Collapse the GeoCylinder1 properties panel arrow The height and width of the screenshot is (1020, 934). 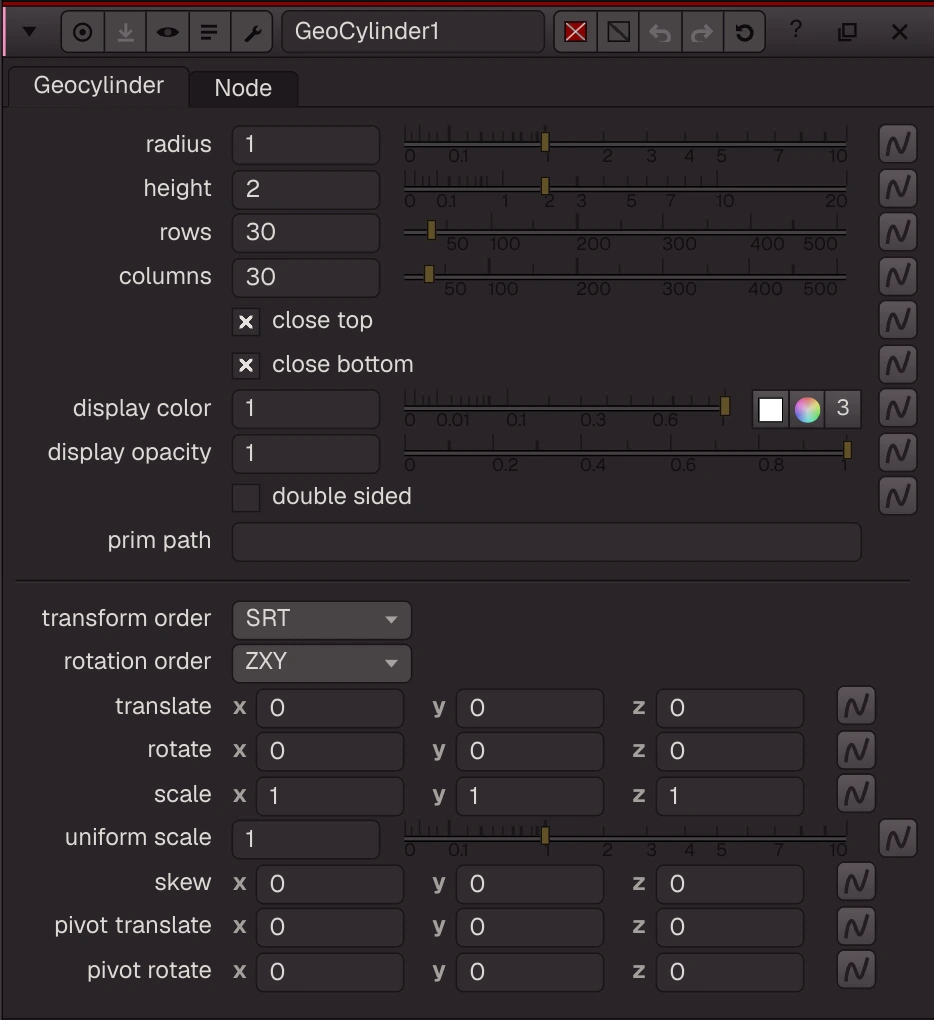click(x=29, y=31)
